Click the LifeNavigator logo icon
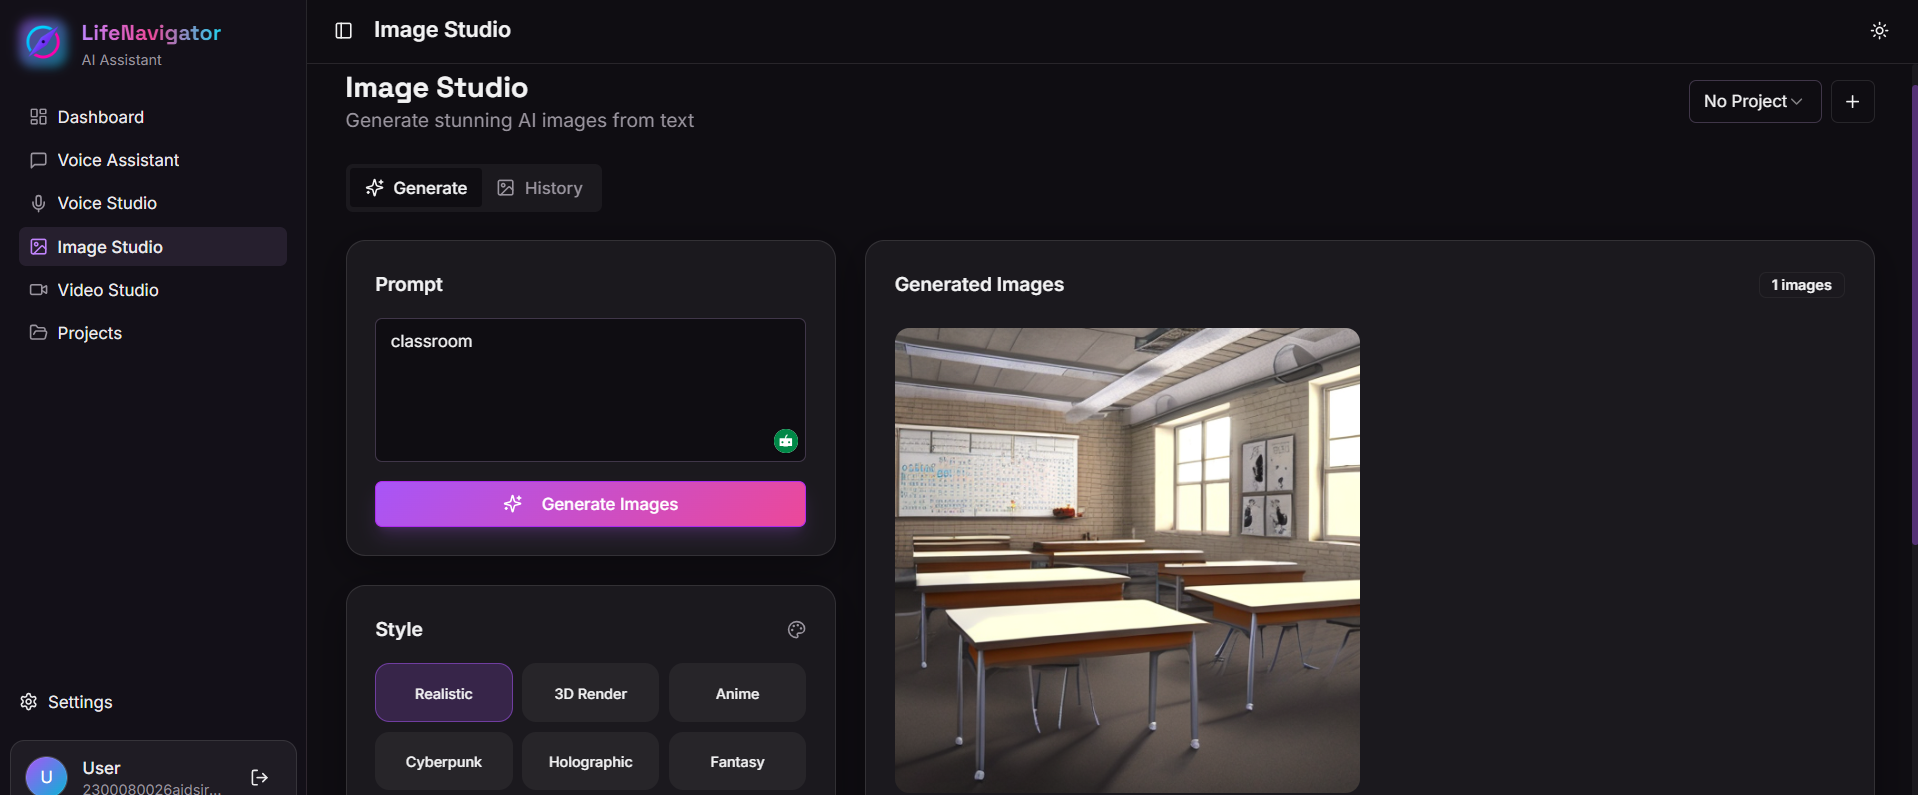 click(43, 43)
